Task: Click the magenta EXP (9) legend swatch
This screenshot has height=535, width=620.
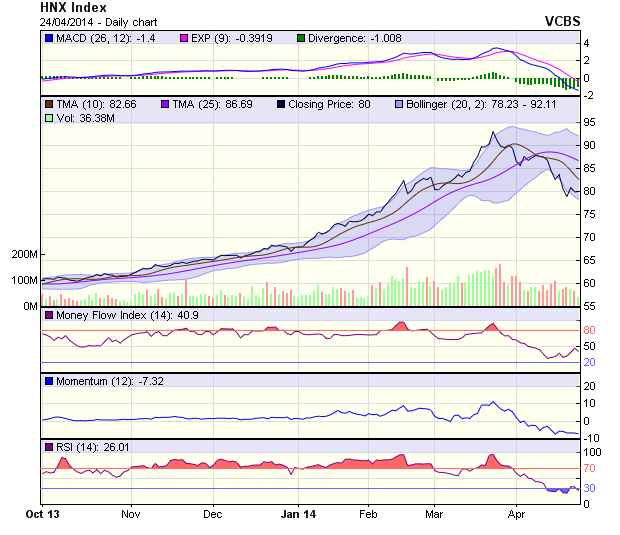Action: click(x=184, y=38)
